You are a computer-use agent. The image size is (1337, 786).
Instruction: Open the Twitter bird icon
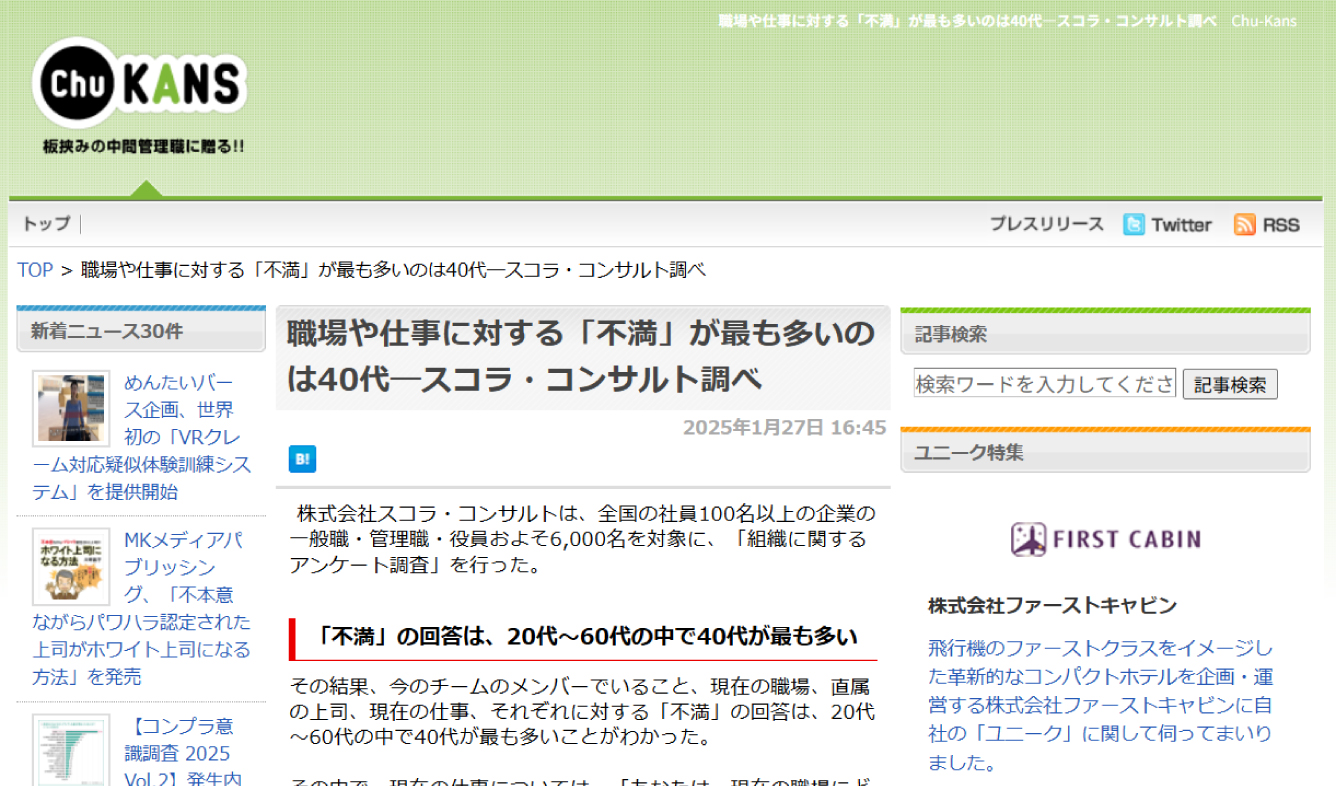(1133, 225)
